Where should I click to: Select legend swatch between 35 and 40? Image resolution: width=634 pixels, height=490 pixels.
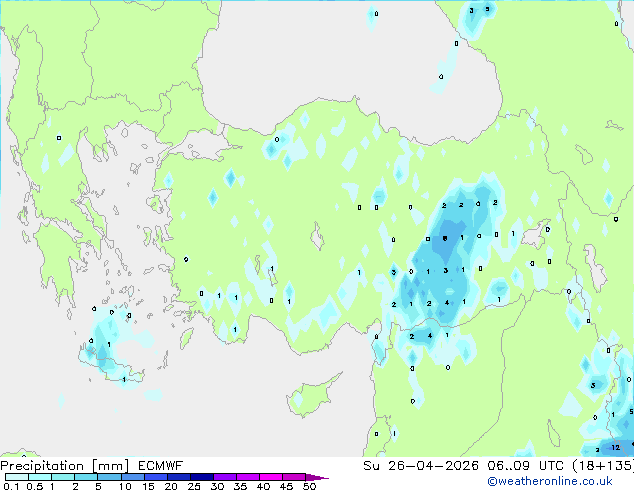click(247, 477)
